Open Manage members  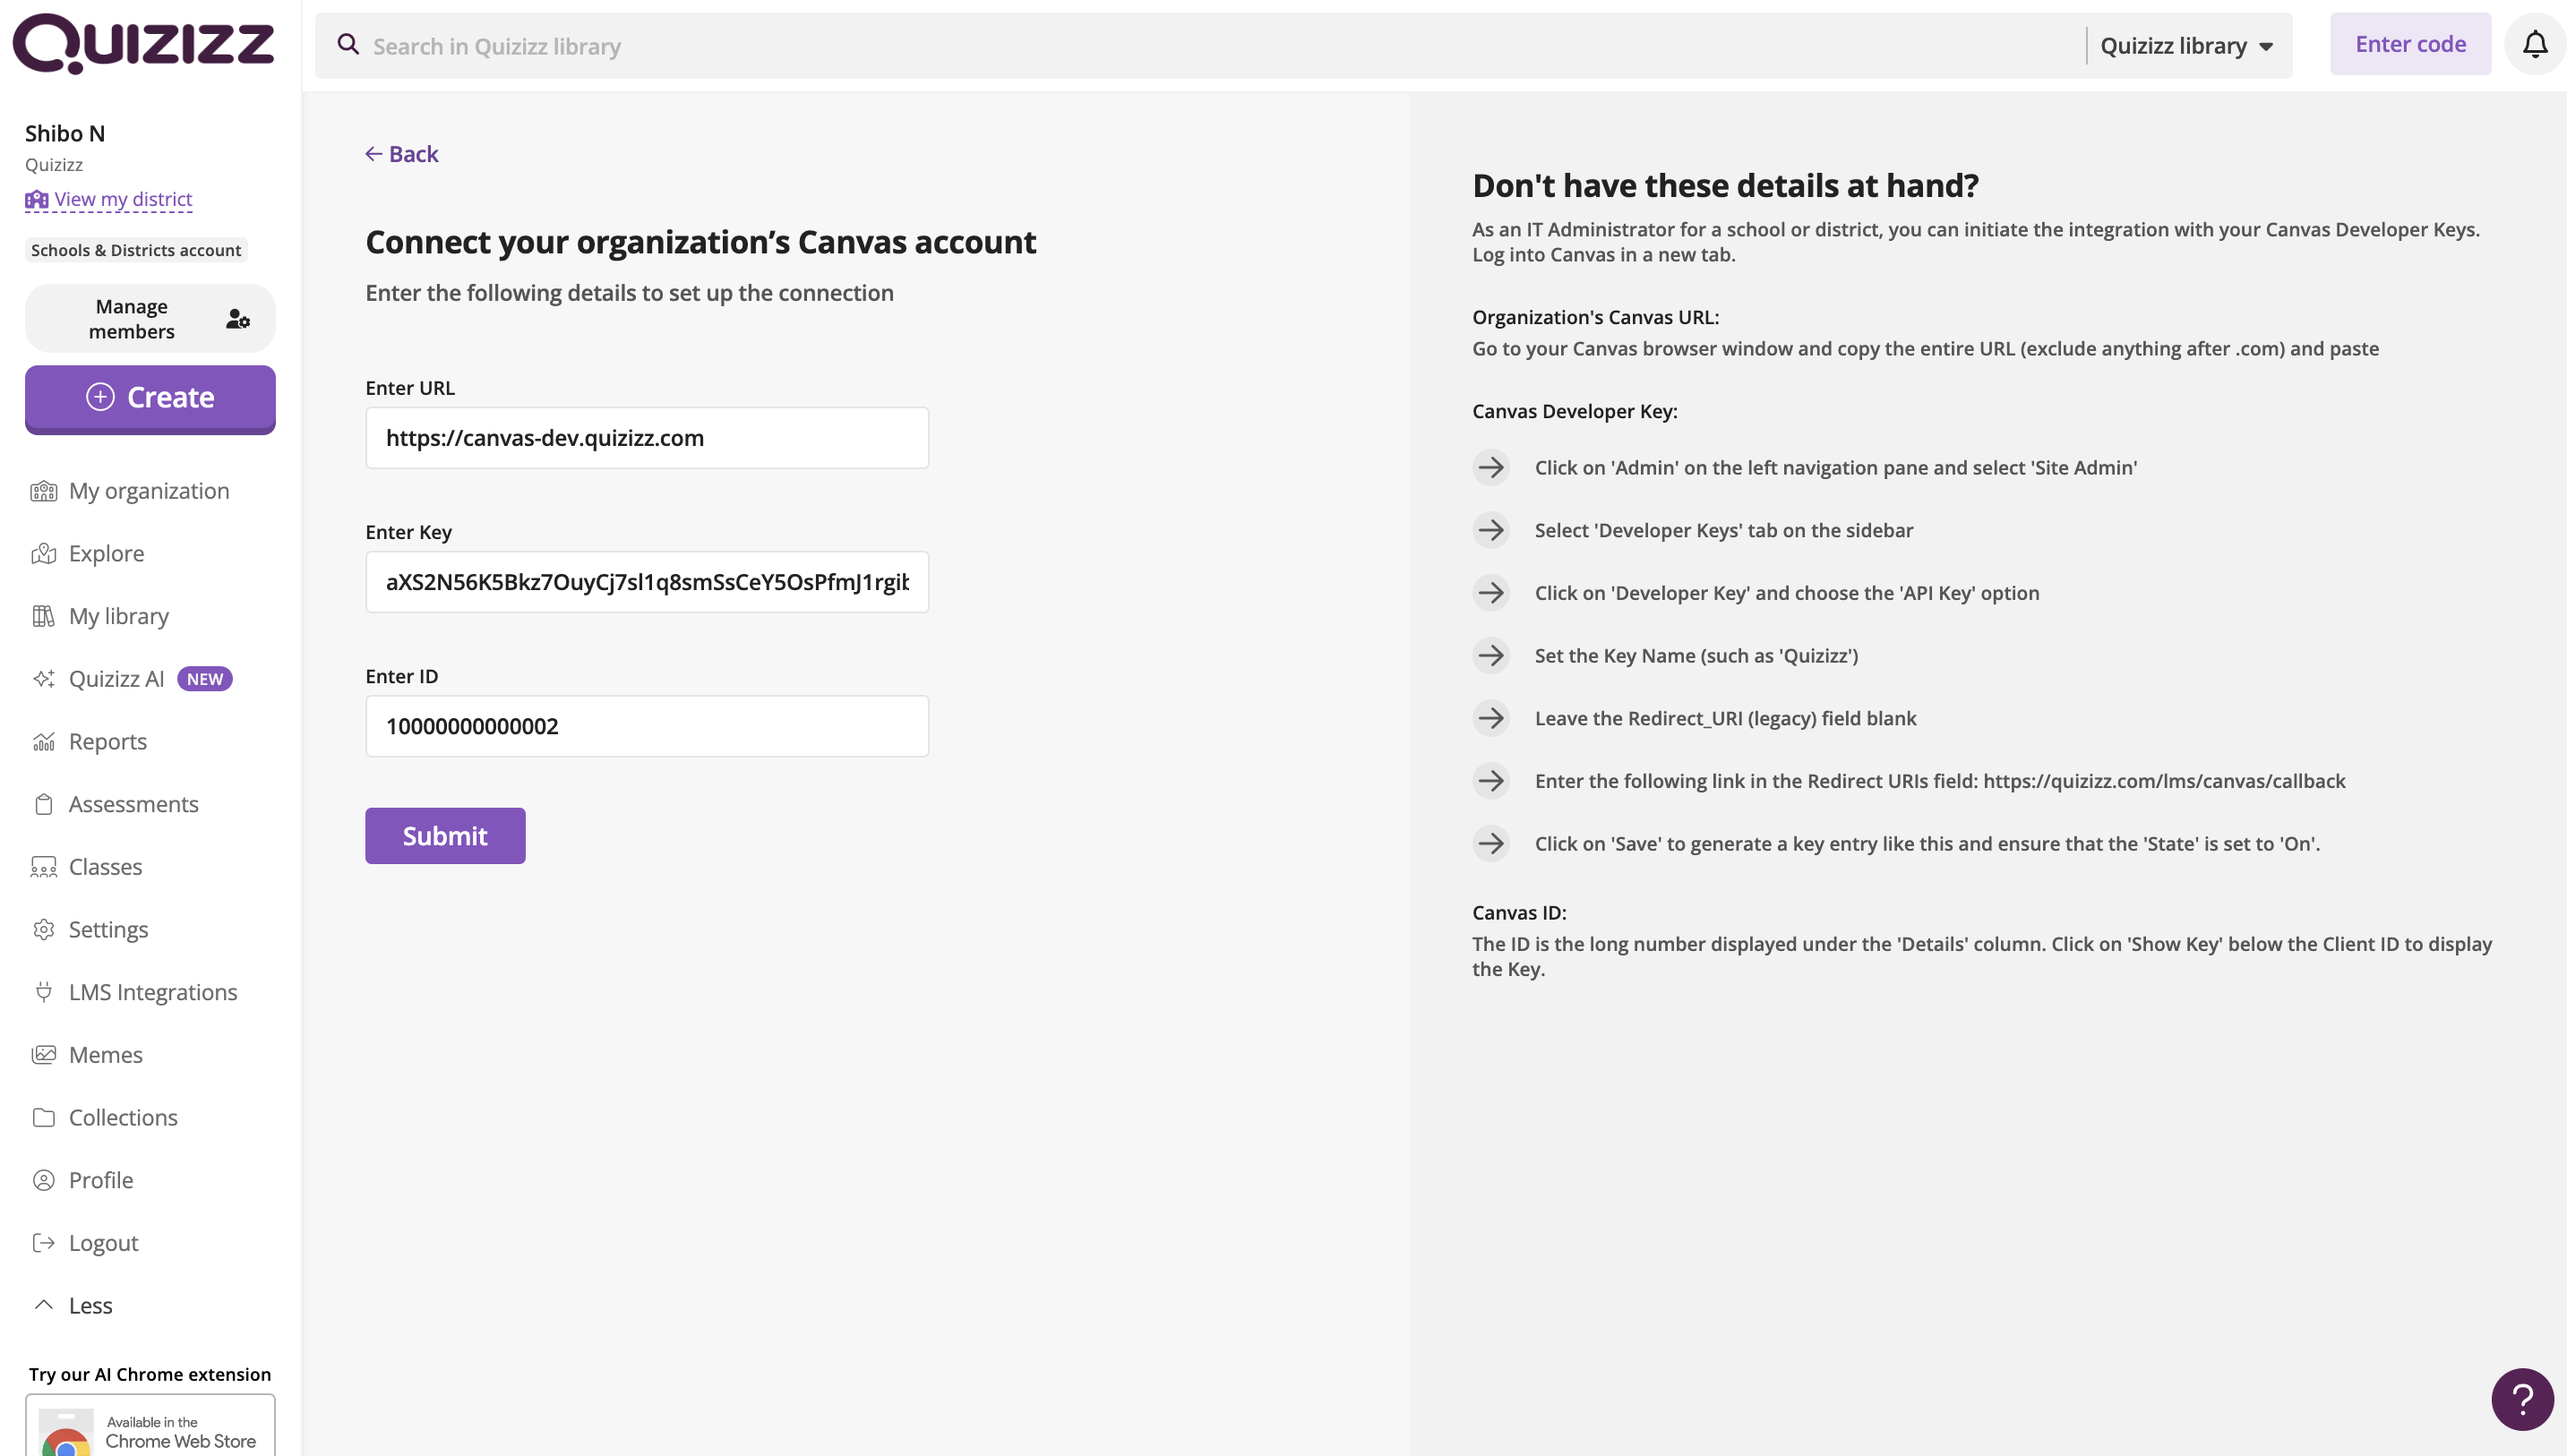tap(150, 319)
